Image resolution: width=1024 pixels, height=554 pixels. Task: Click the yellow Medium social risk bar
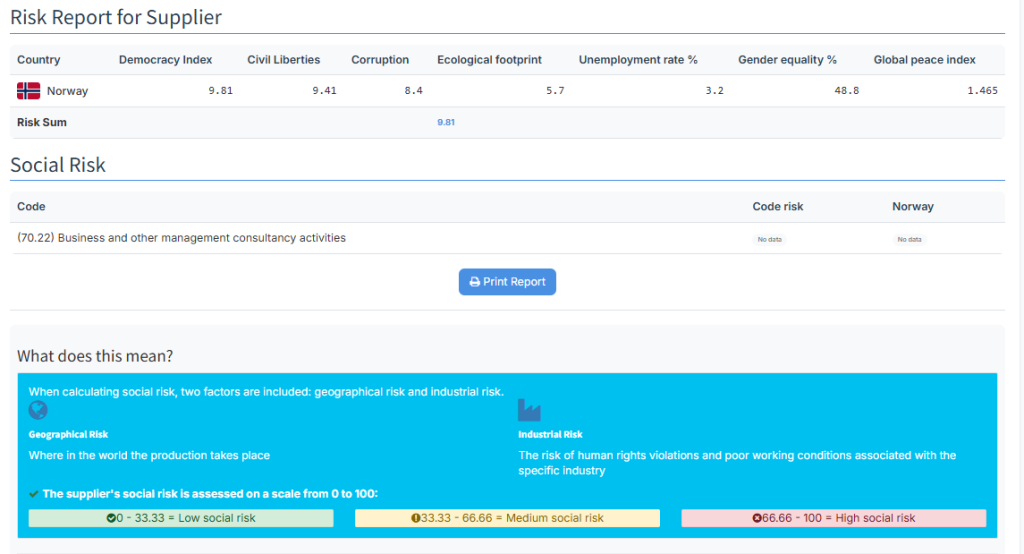coord(507,518)
